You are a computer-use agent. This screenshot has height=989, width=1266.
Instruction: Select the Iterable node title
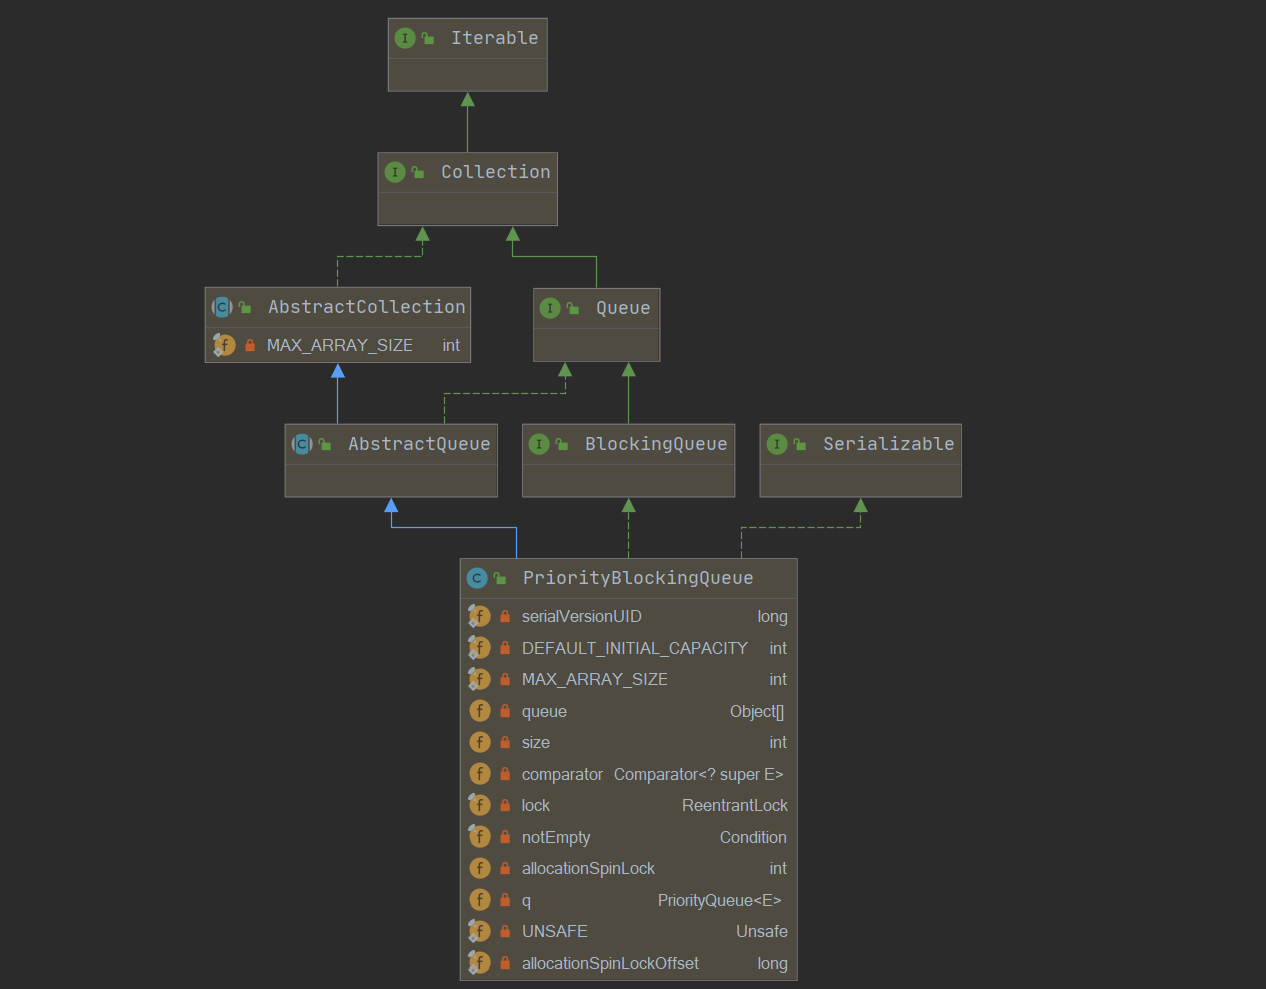pyautogui.click(x=494, y=38)
